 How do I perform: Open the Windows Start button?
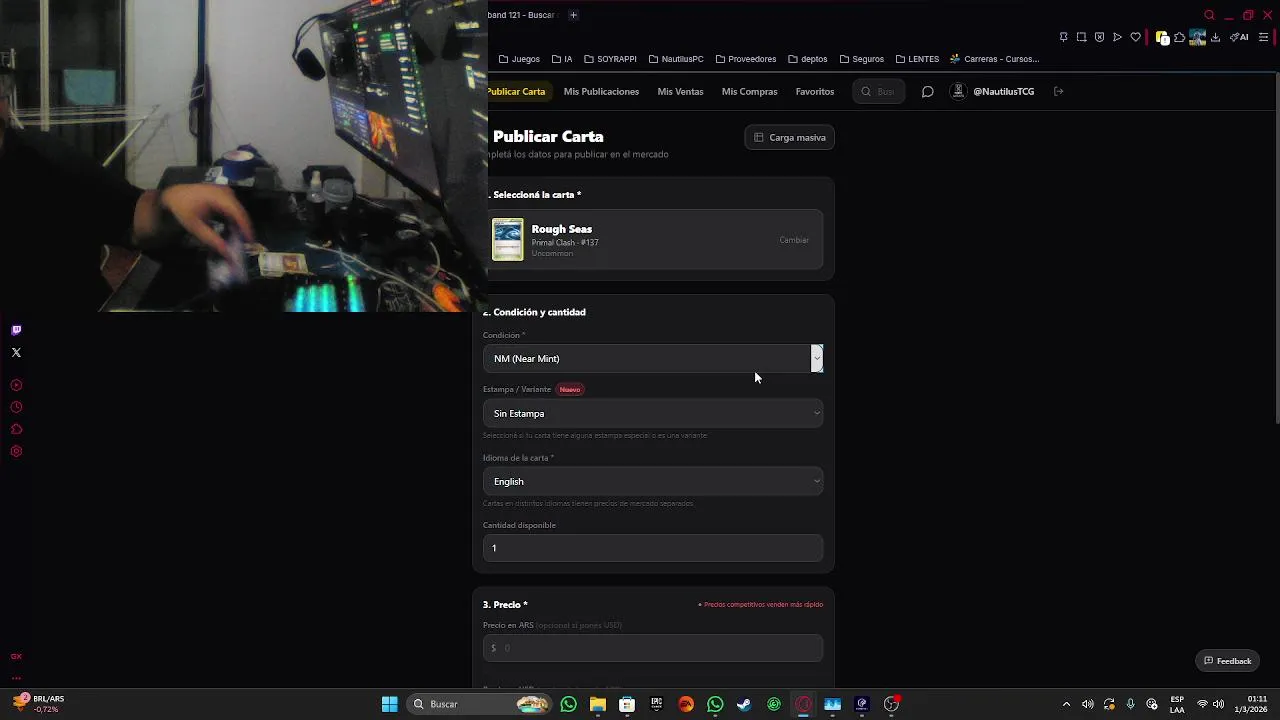tap(389, 704)
